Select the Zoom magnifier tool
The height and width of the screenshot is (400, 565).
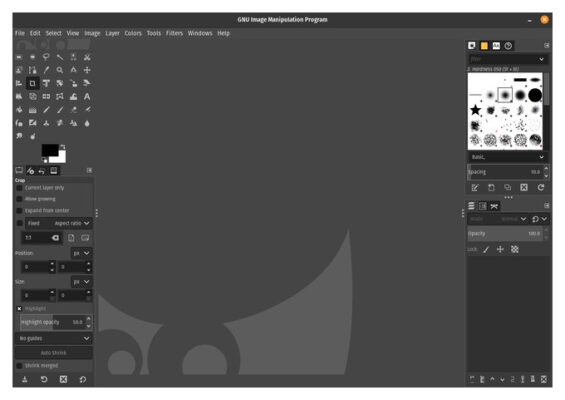click(60, 70)
